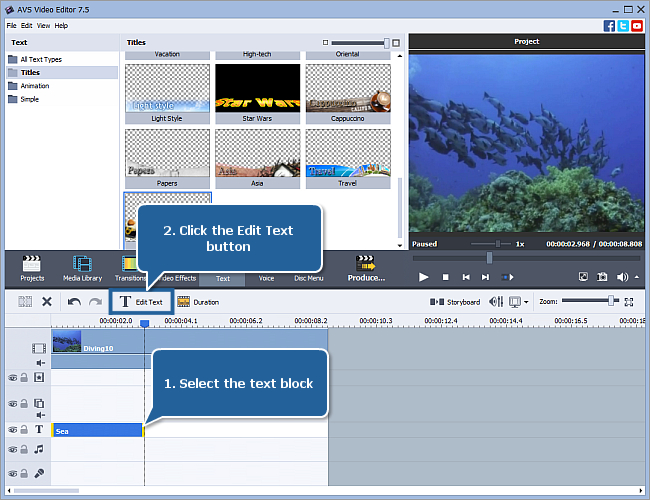The image size is (650, 500).
Task: Switch preview to full screen
Action: pyautogui.click(x=583, y=277)
